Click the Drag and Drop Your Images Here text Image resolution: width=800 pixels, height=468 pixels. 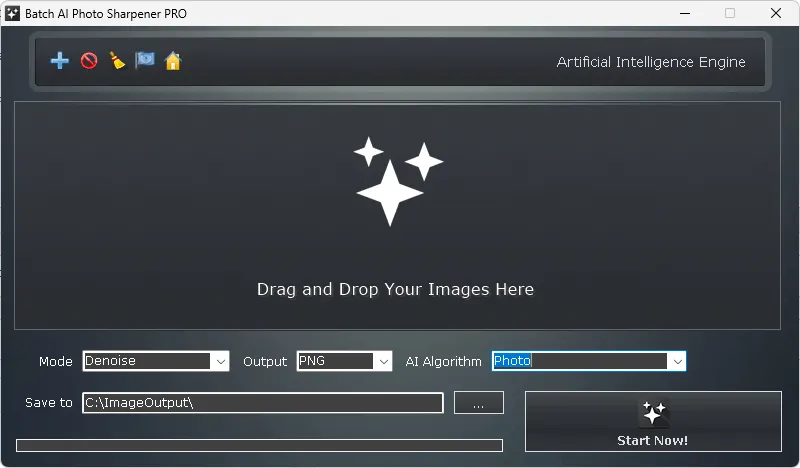(x=395, y=289)
